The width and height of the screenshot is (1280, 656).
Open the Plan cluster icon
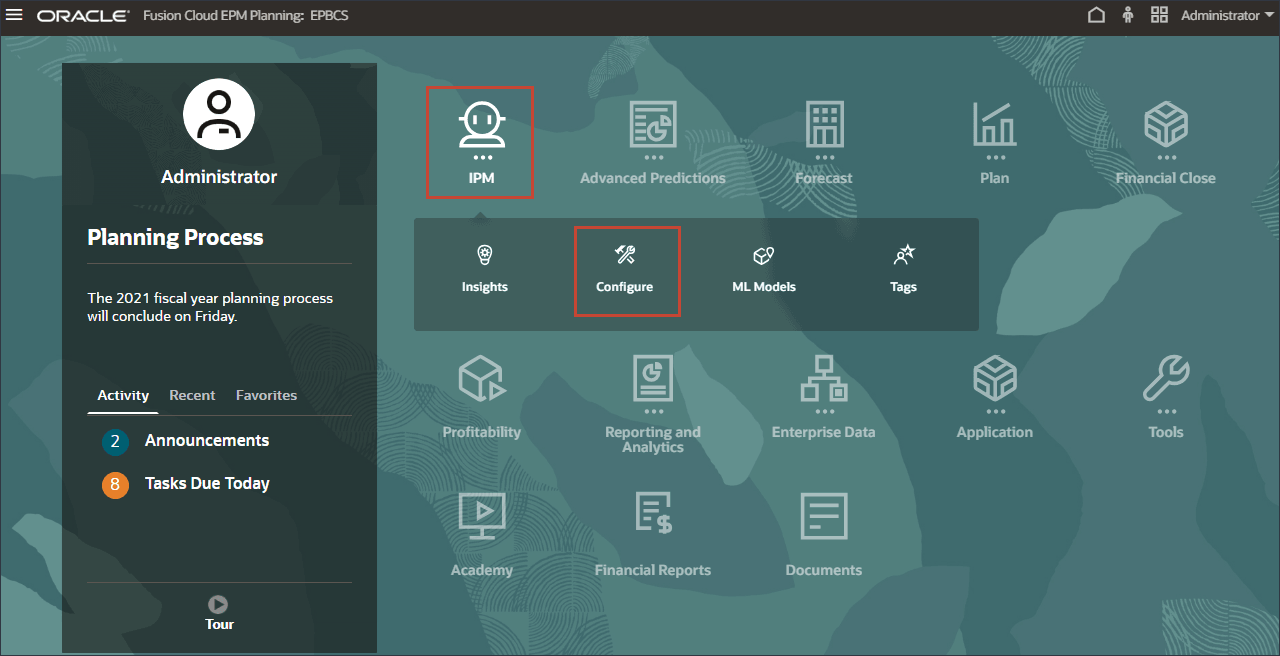pos(994,125)
